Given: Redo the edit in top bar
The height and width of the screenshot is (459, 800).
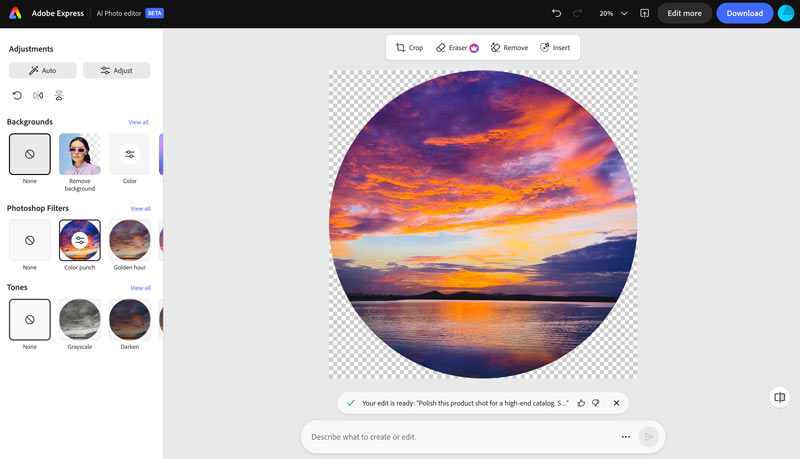Looking at the screenshot, I should pyautogui.click(x=577, y=13).
